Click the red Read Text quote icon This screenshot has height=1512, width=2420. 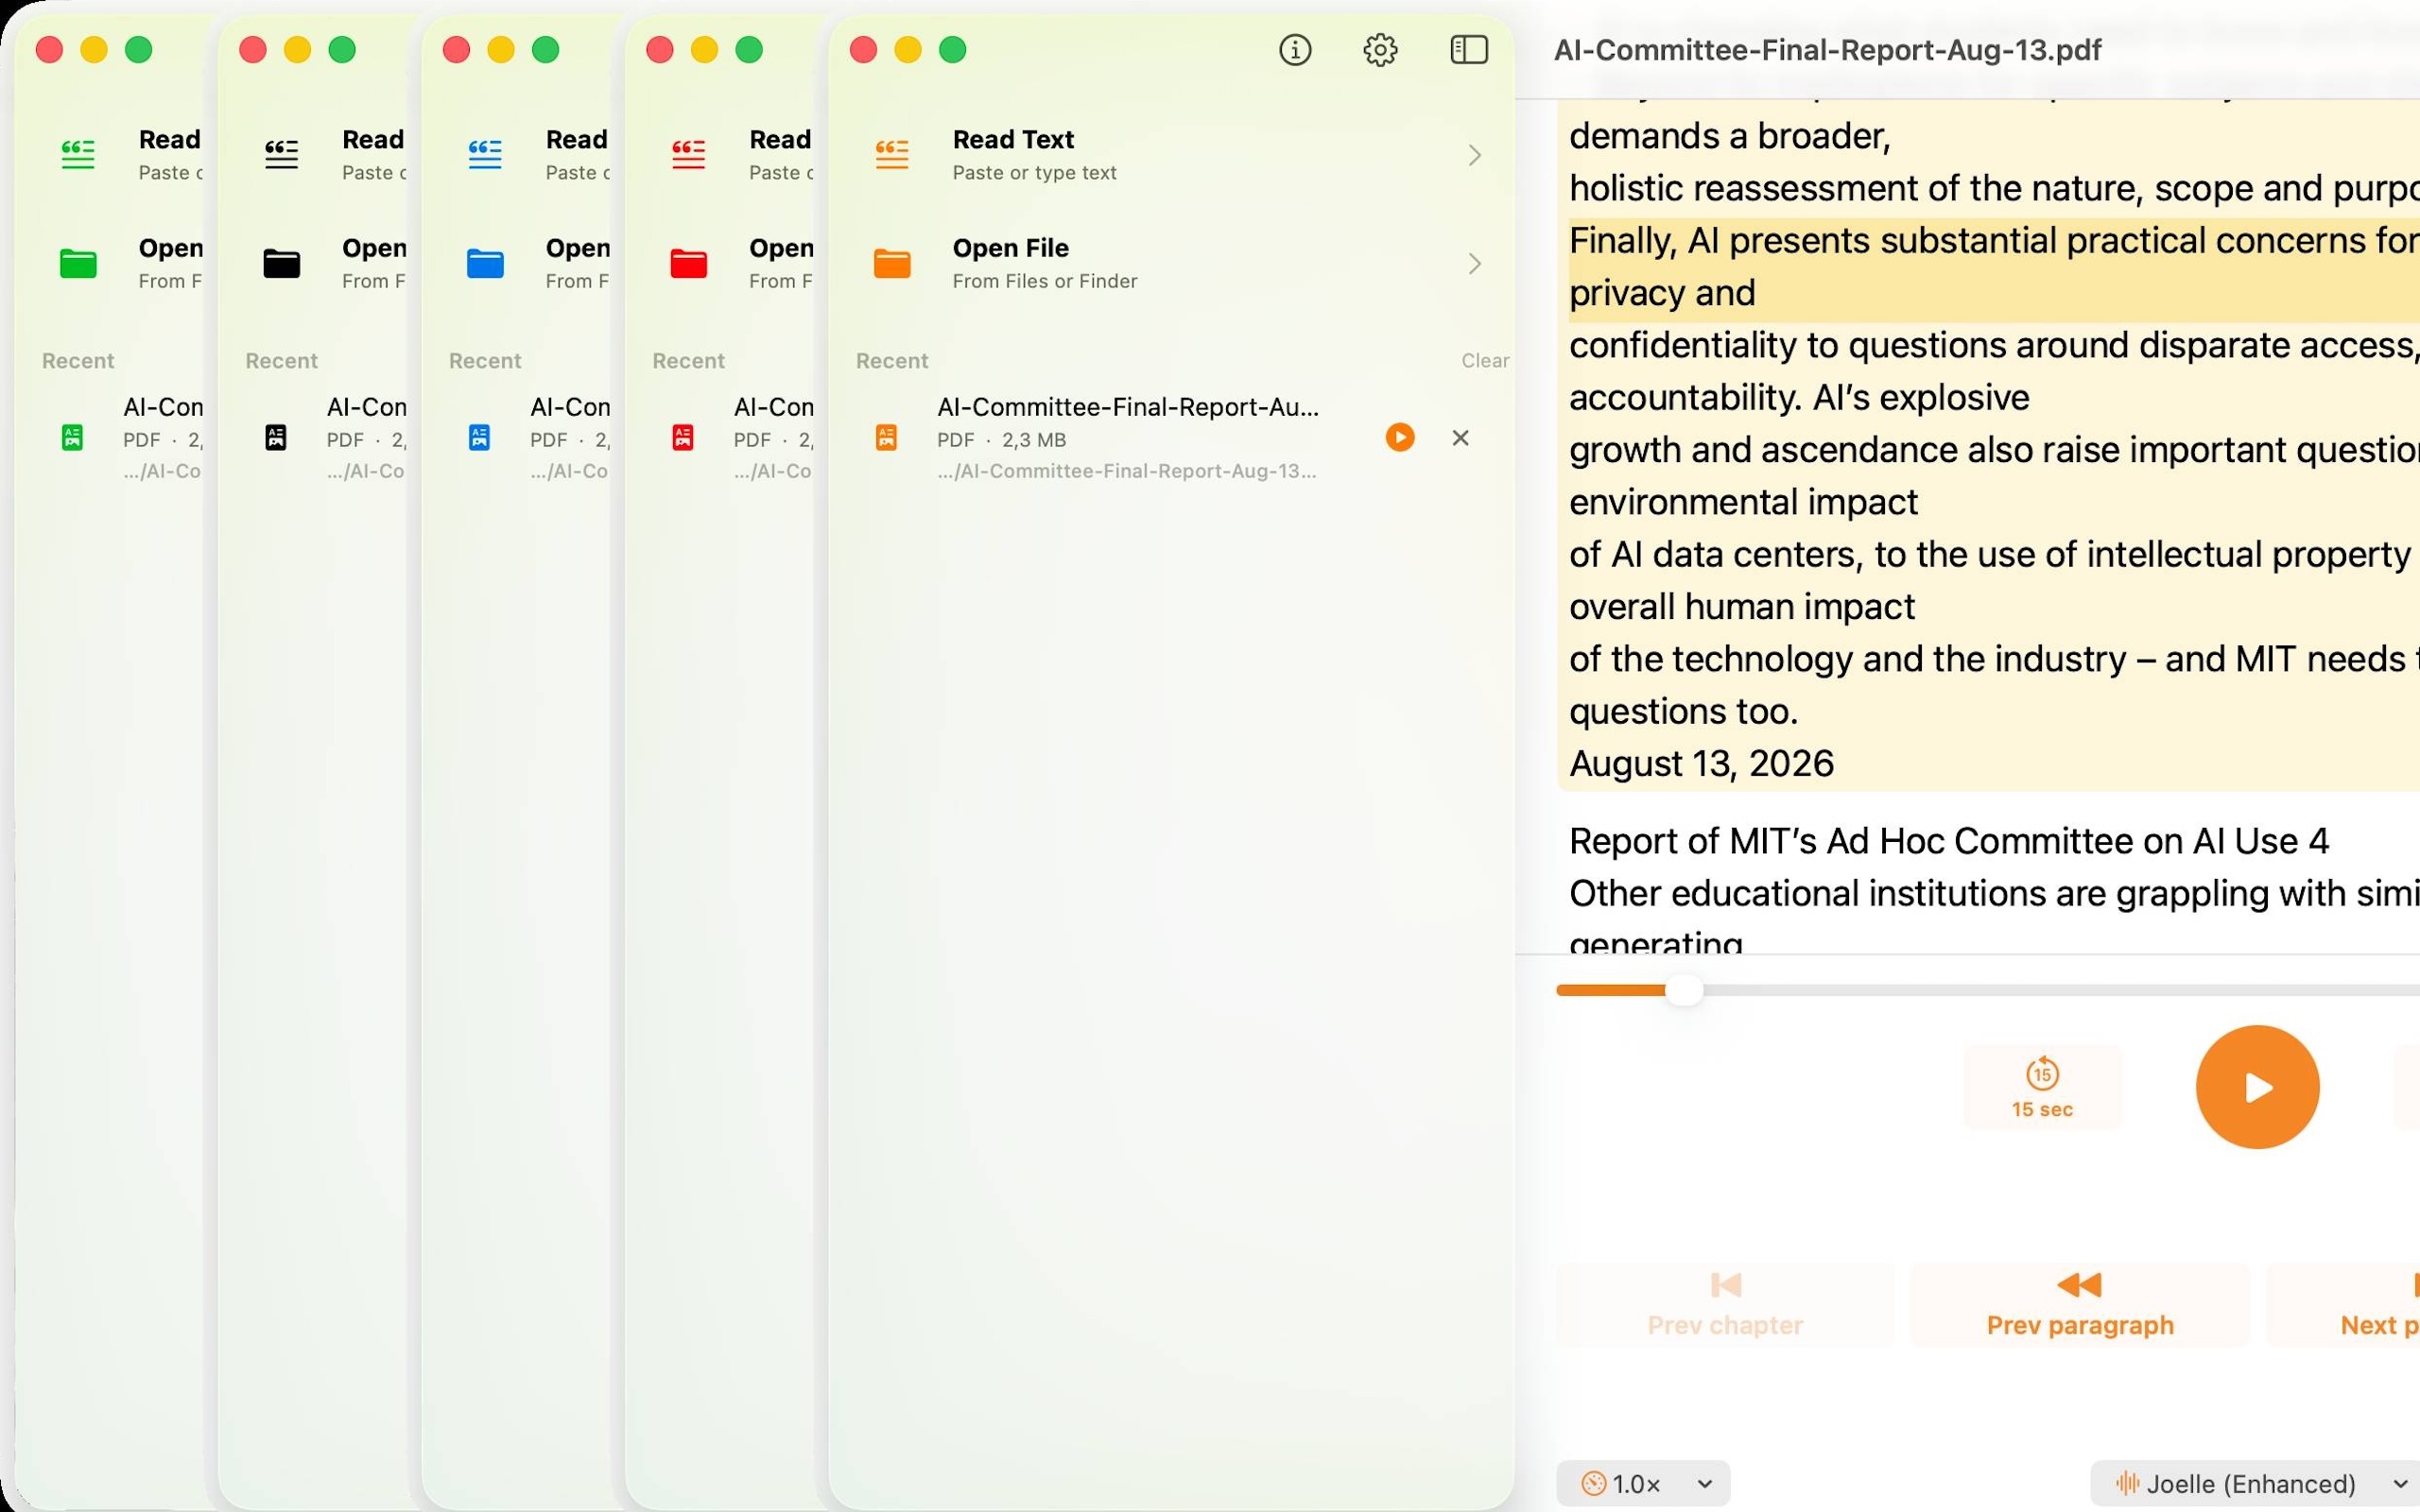(x=689, y=155)
